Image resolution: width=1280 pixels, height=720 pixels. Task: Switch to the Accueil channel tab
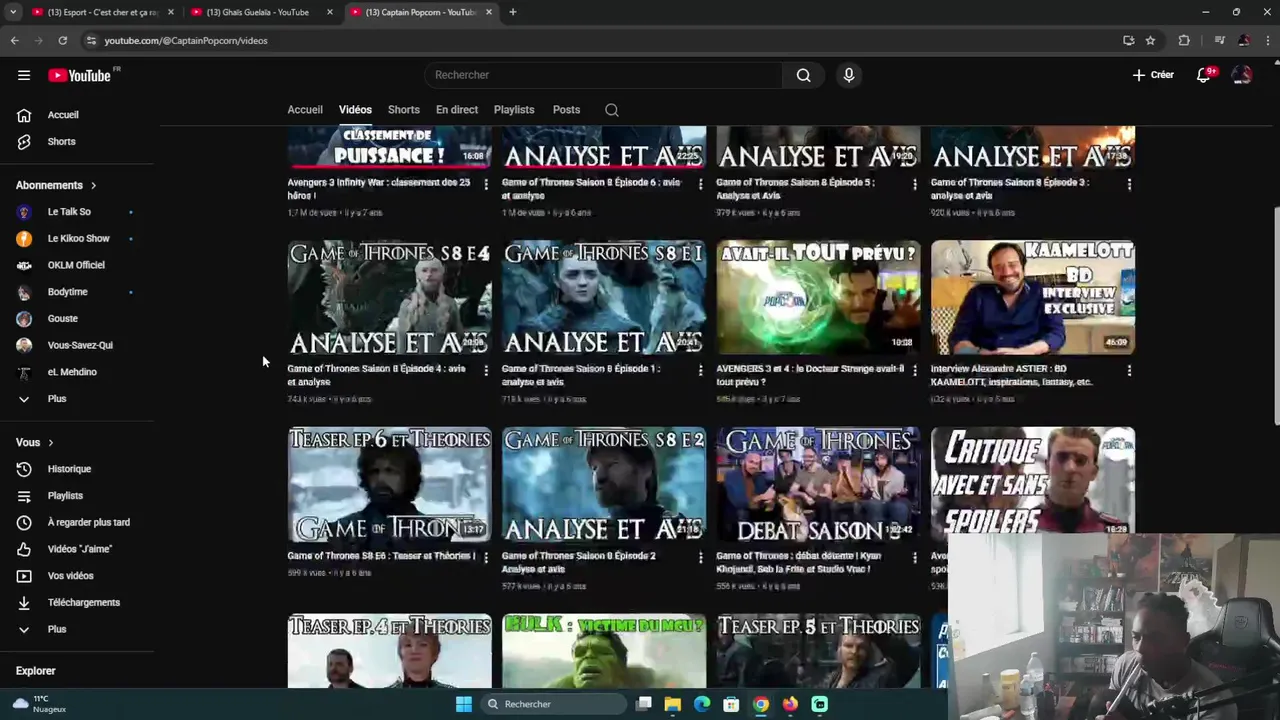(305, 110)
